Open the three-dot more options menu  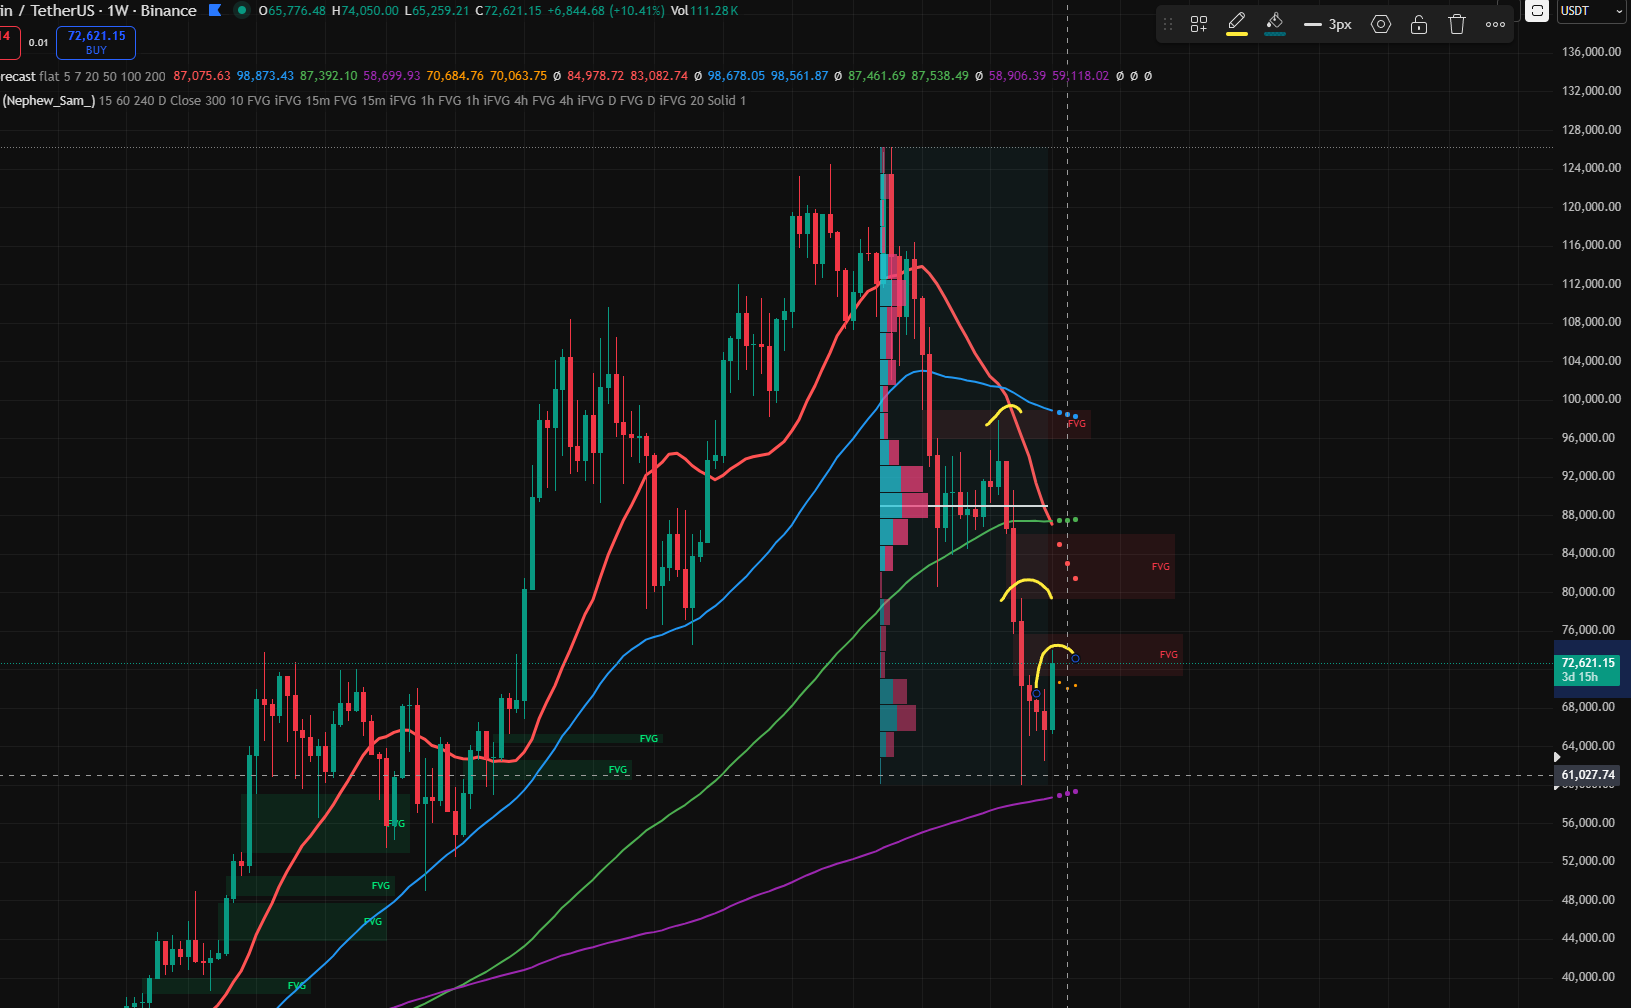(1495, 25)
